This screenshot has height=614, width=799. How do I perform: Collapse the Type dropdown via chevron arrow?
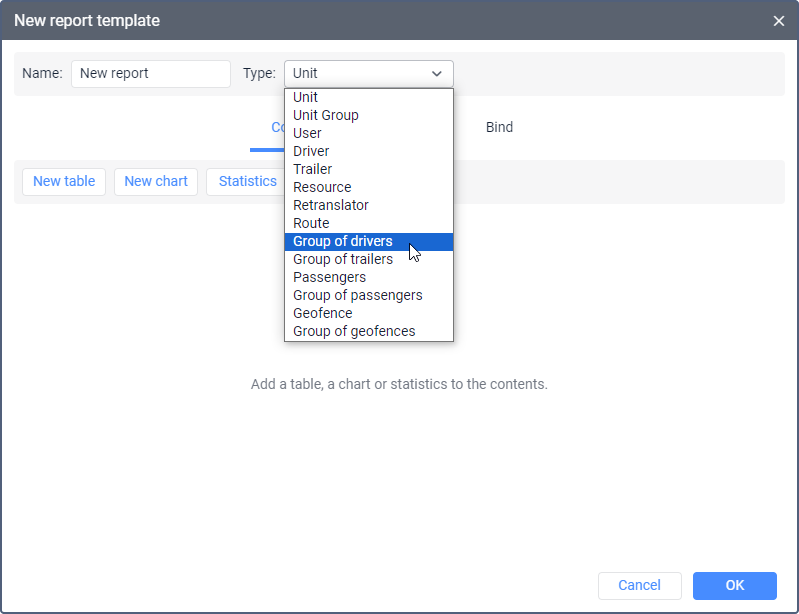[437, 74]
